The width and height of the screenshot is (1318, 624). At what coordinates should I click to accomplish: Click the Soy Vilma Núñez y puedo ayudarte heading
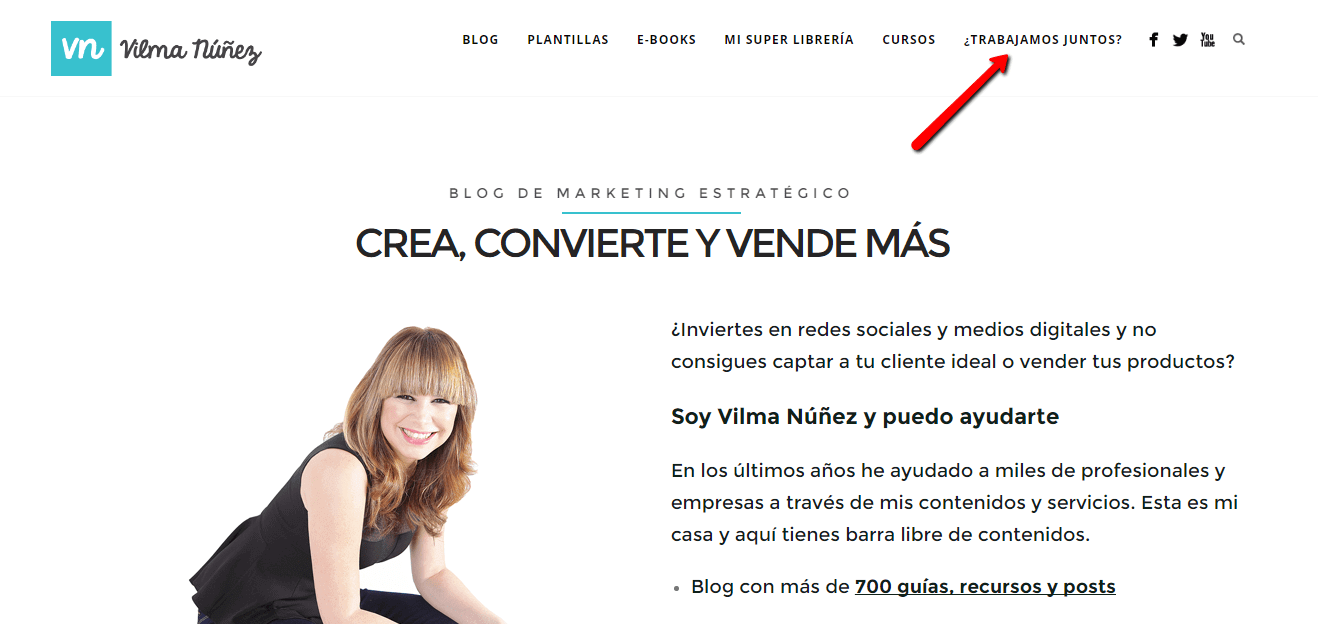[x=865, y=416]
